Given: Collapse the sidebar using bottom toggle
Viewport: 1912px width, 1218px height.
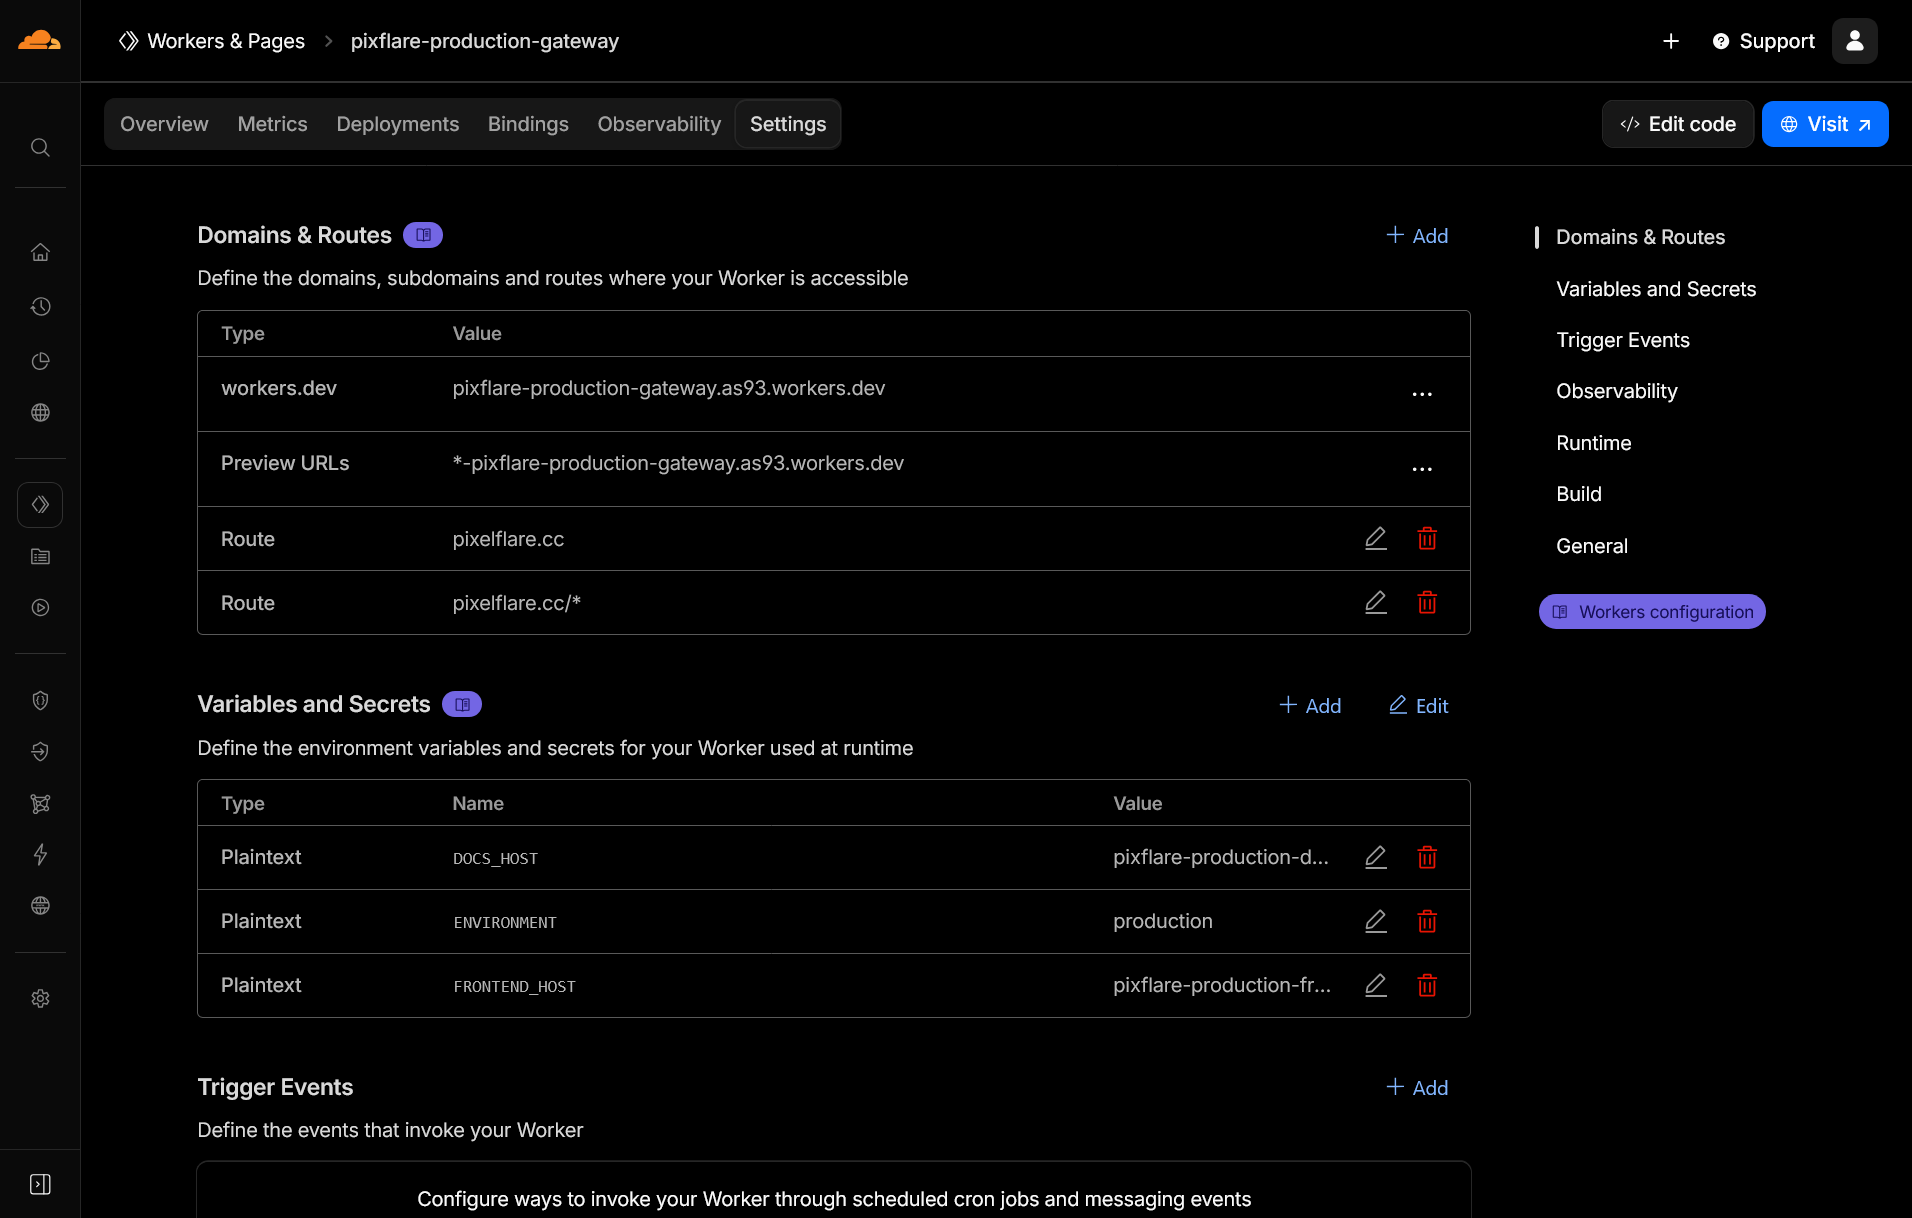Looking at the screenshot, I should [40, 1183].
